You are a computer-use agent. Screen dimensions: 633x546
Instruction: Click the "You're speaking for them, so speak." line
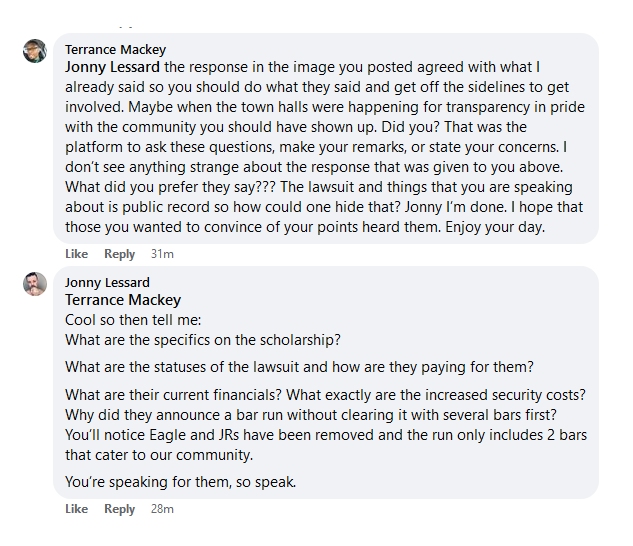tap(180, 482)
